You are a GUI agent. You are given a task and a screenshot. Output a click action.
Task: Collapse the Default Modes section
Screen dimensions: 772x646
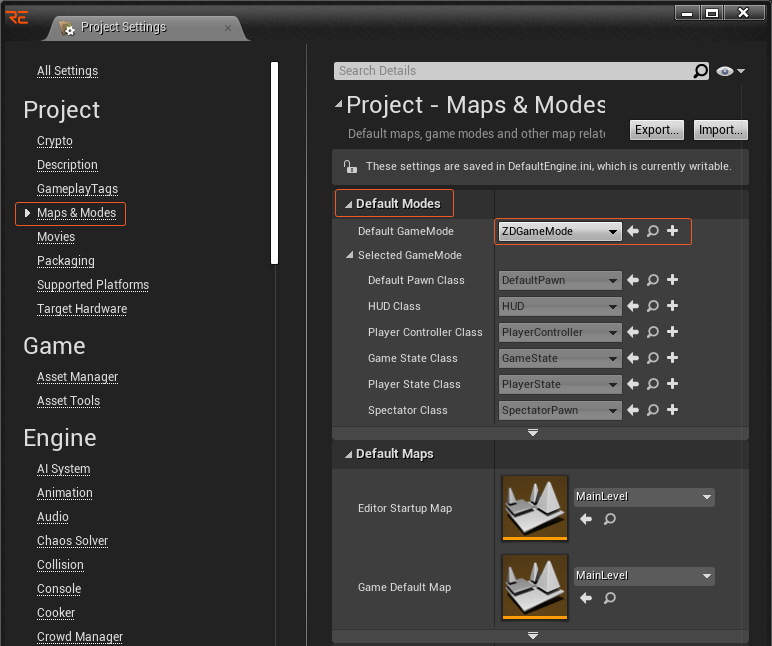[348, 204]
